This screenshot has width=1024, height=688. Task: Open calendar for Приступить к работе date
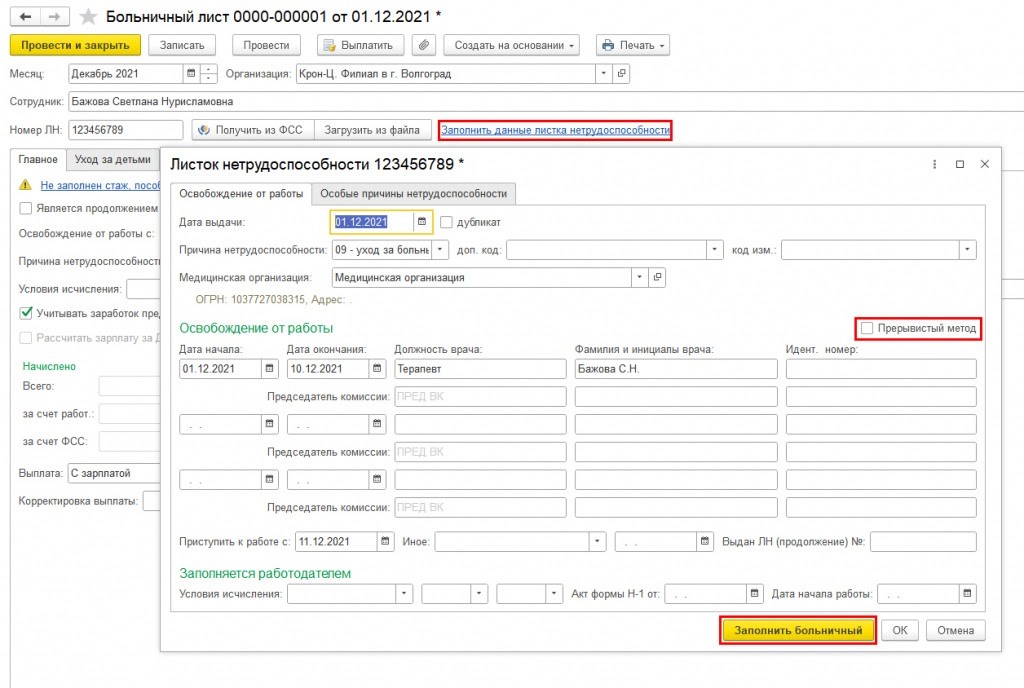click(385, 541)
